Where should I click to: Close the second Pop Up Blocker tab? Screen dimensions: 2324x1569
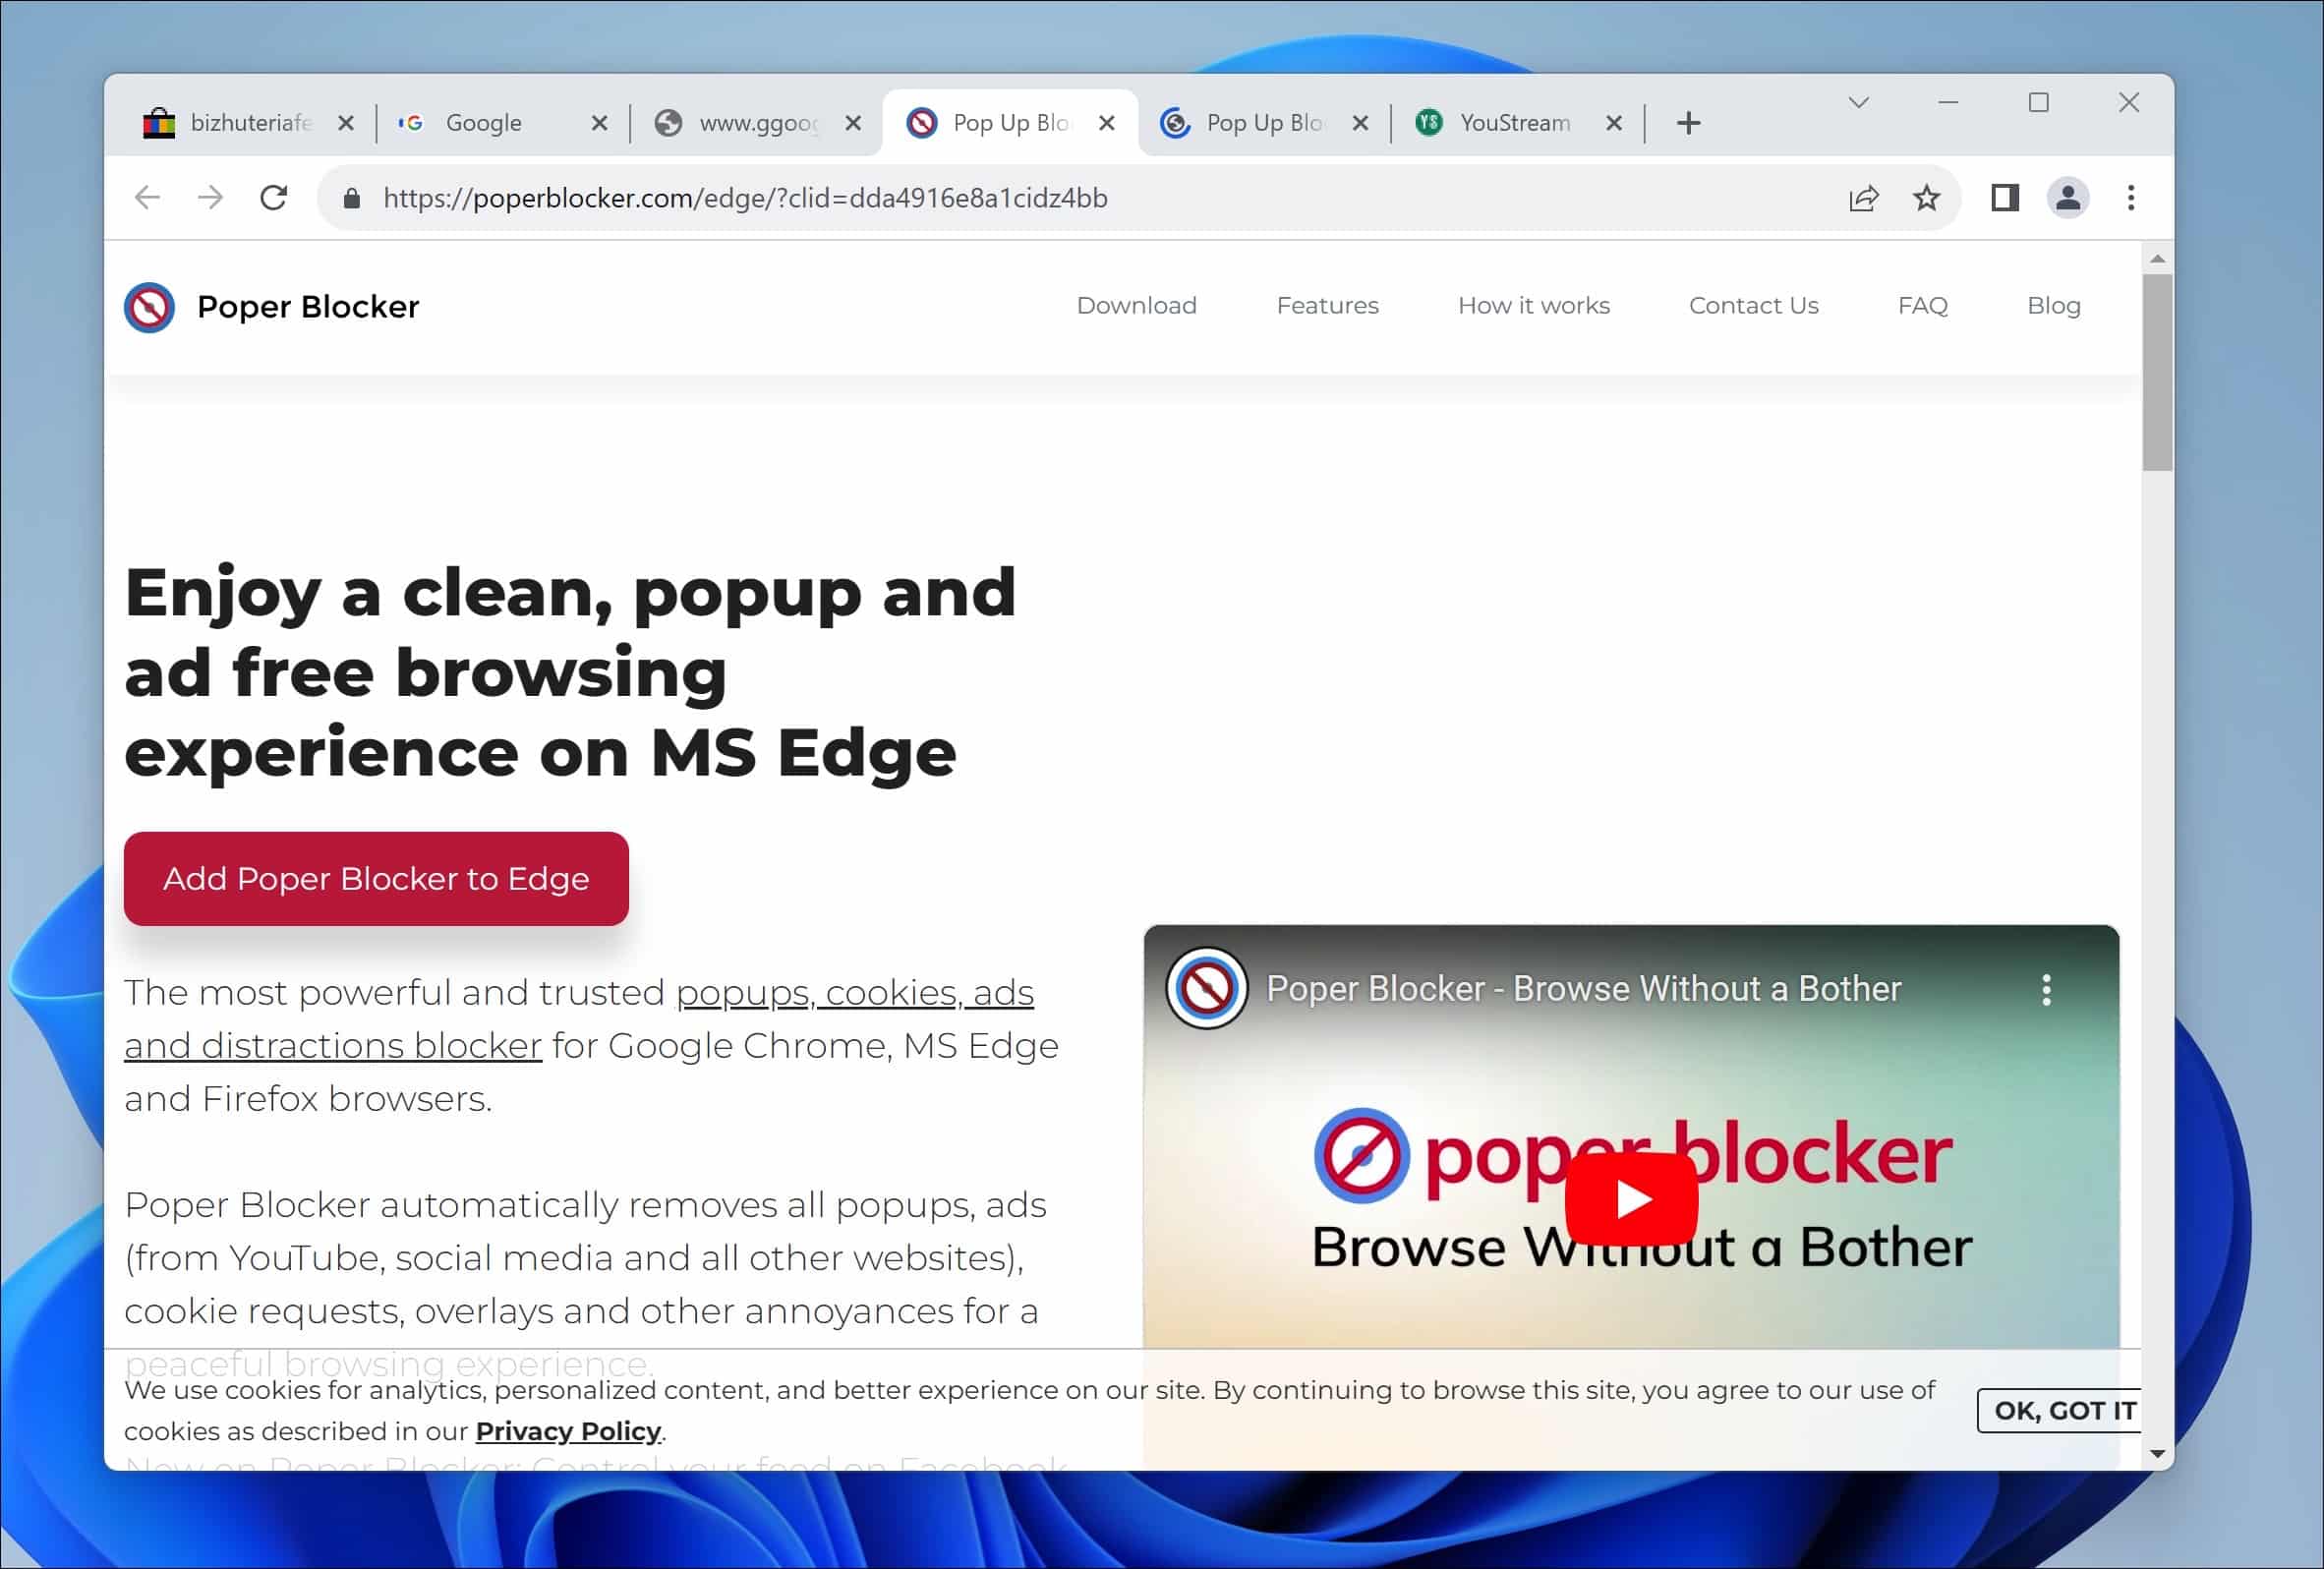point(1360,123)
